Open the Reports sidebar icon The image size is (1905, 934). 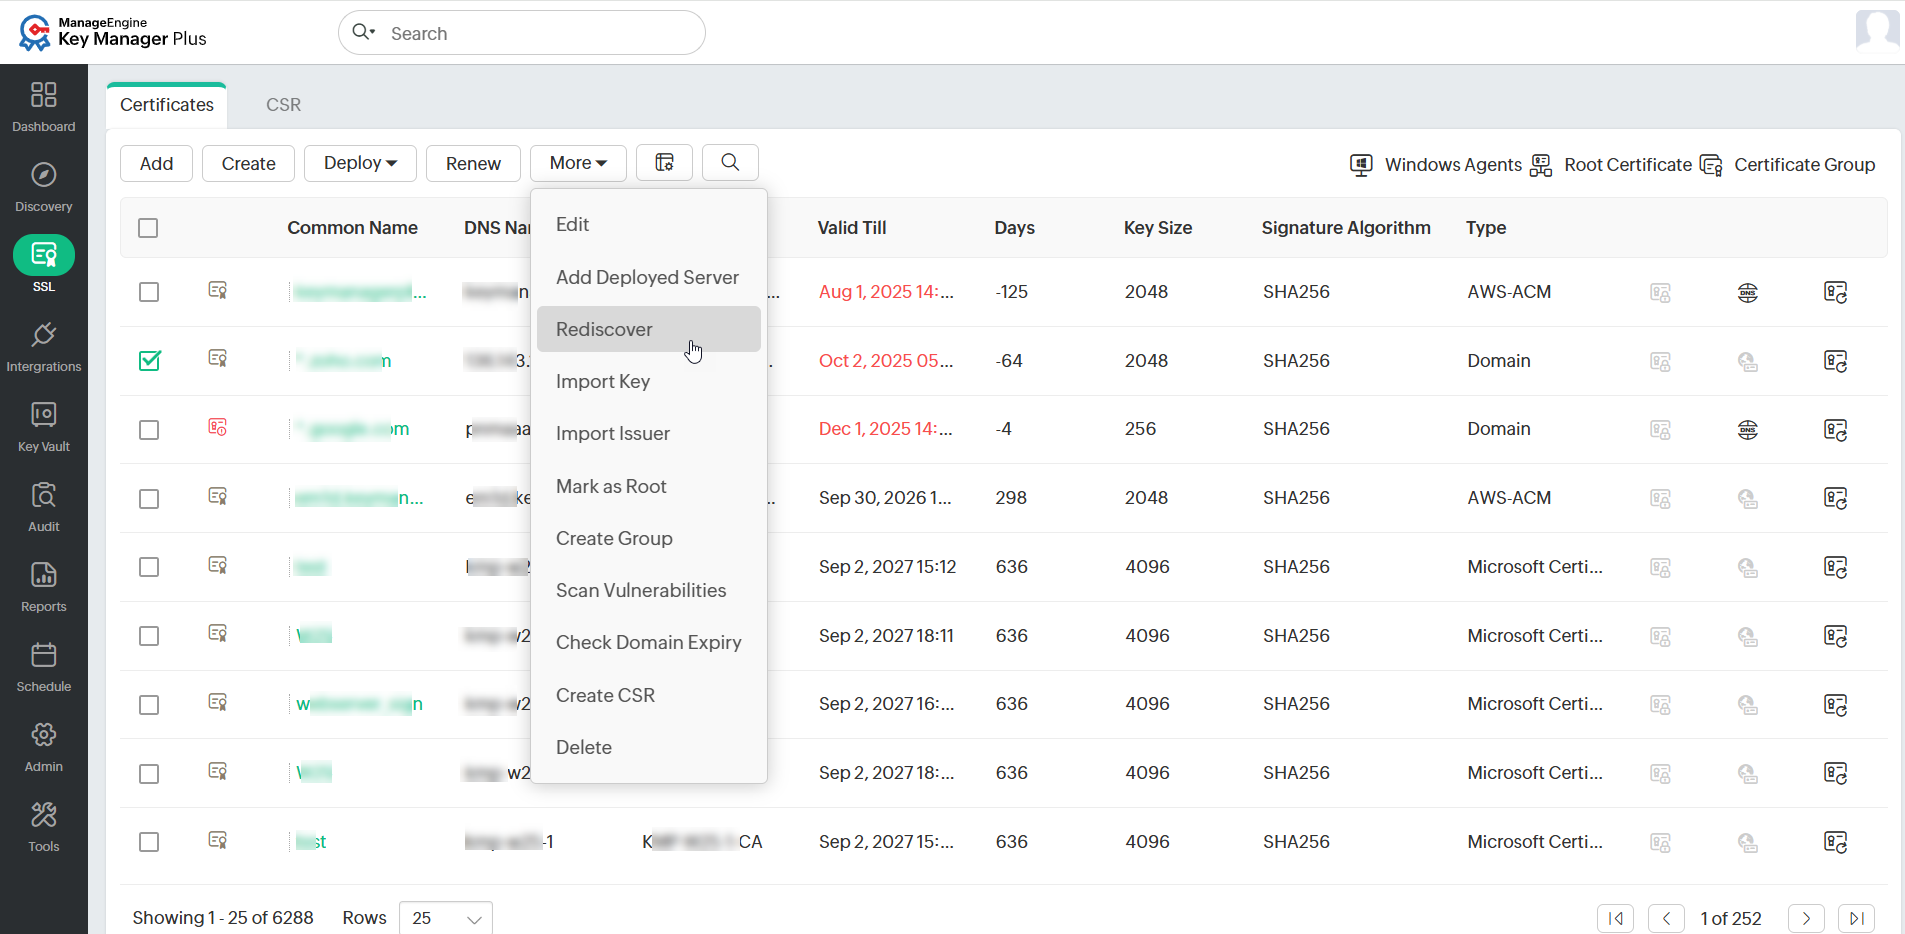43,575
